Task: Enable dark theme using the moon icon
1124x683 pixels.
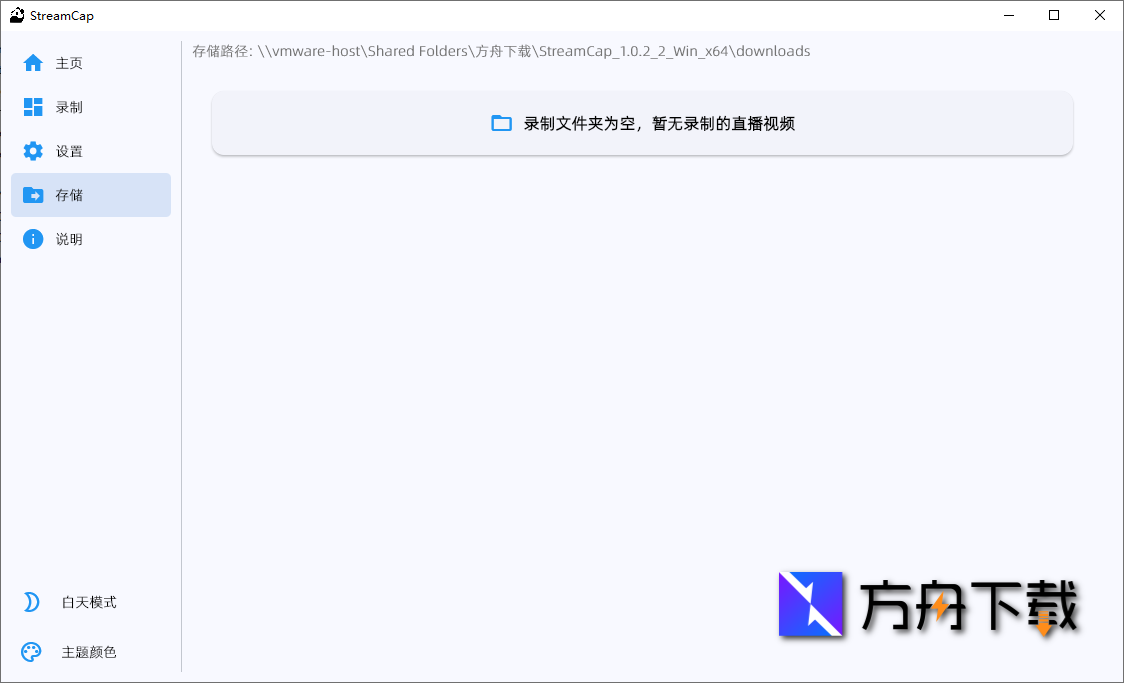Action: pos(30,601)
